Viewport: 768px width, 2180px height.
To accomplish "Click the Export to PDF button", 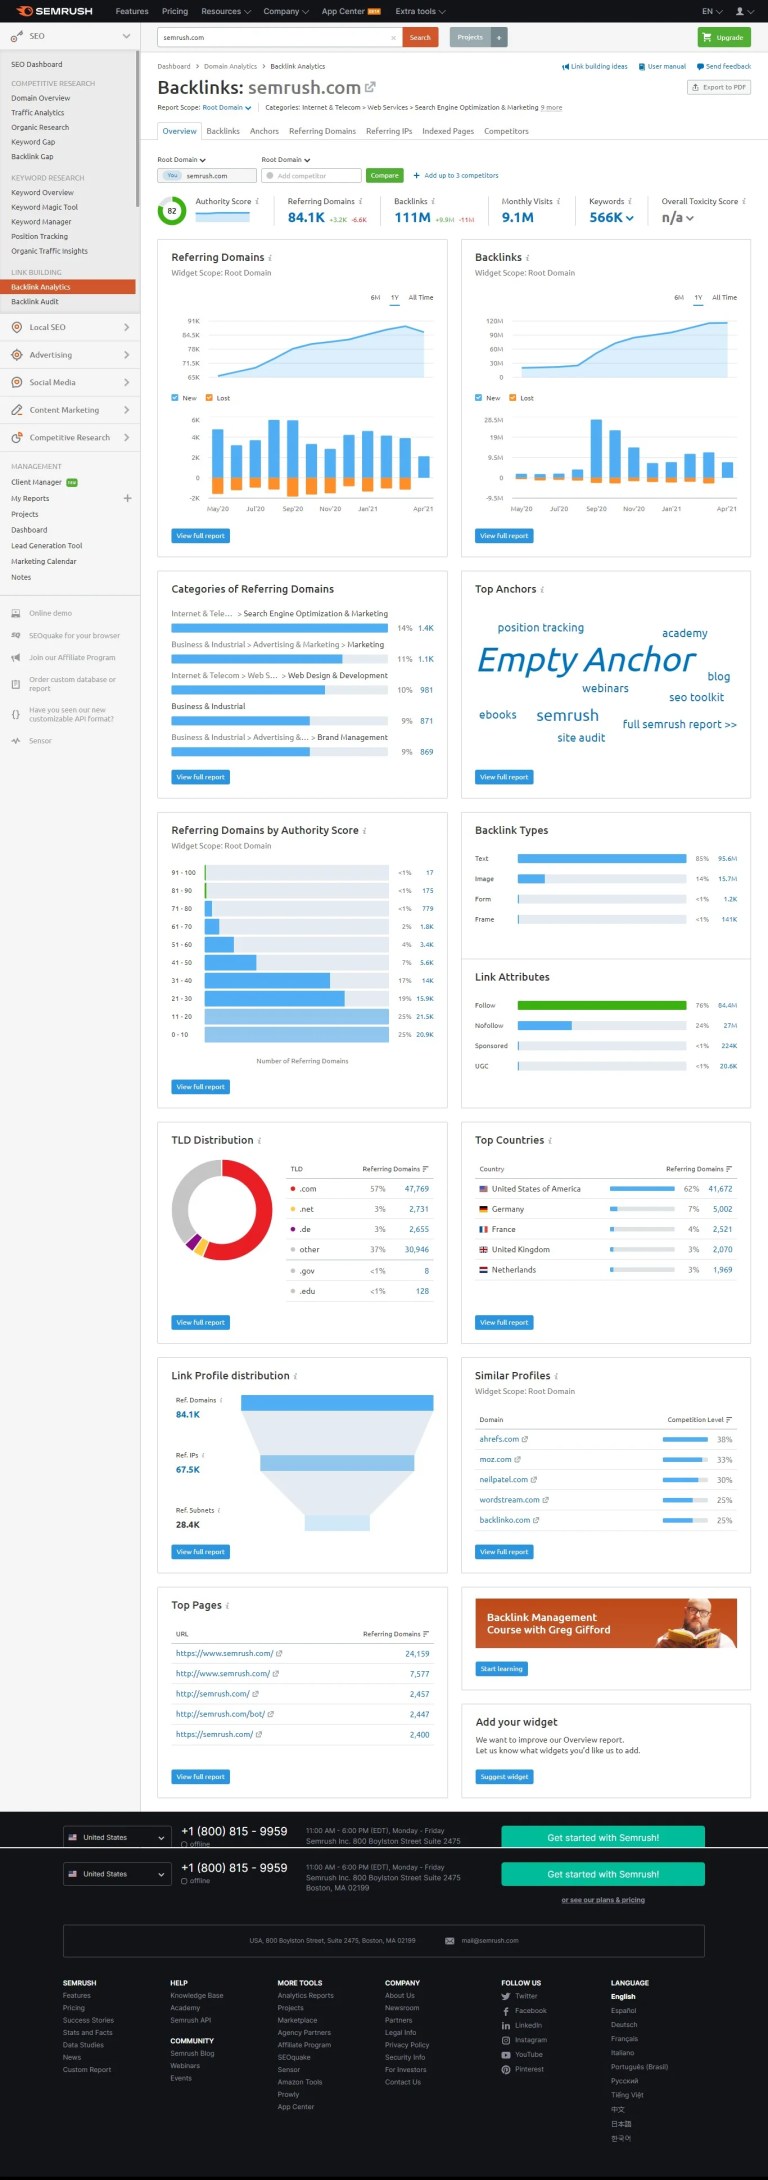I will coord(719,87).
